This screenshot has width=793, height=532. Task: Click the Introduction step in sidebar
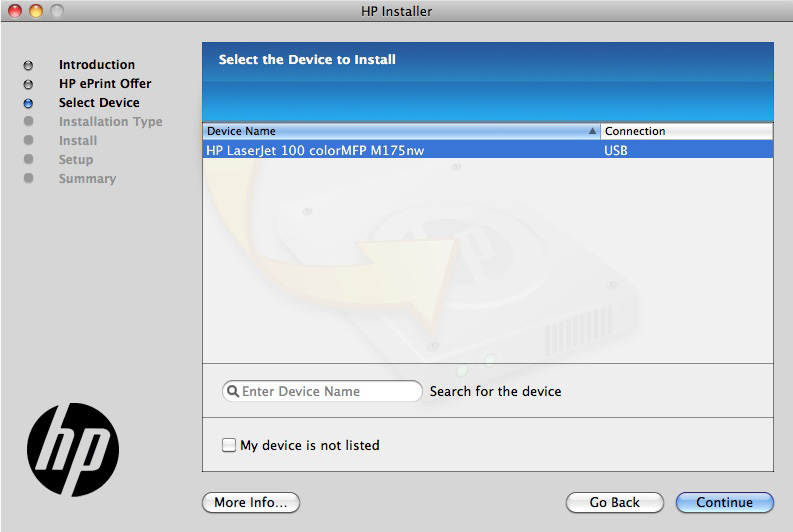(97, 65)
